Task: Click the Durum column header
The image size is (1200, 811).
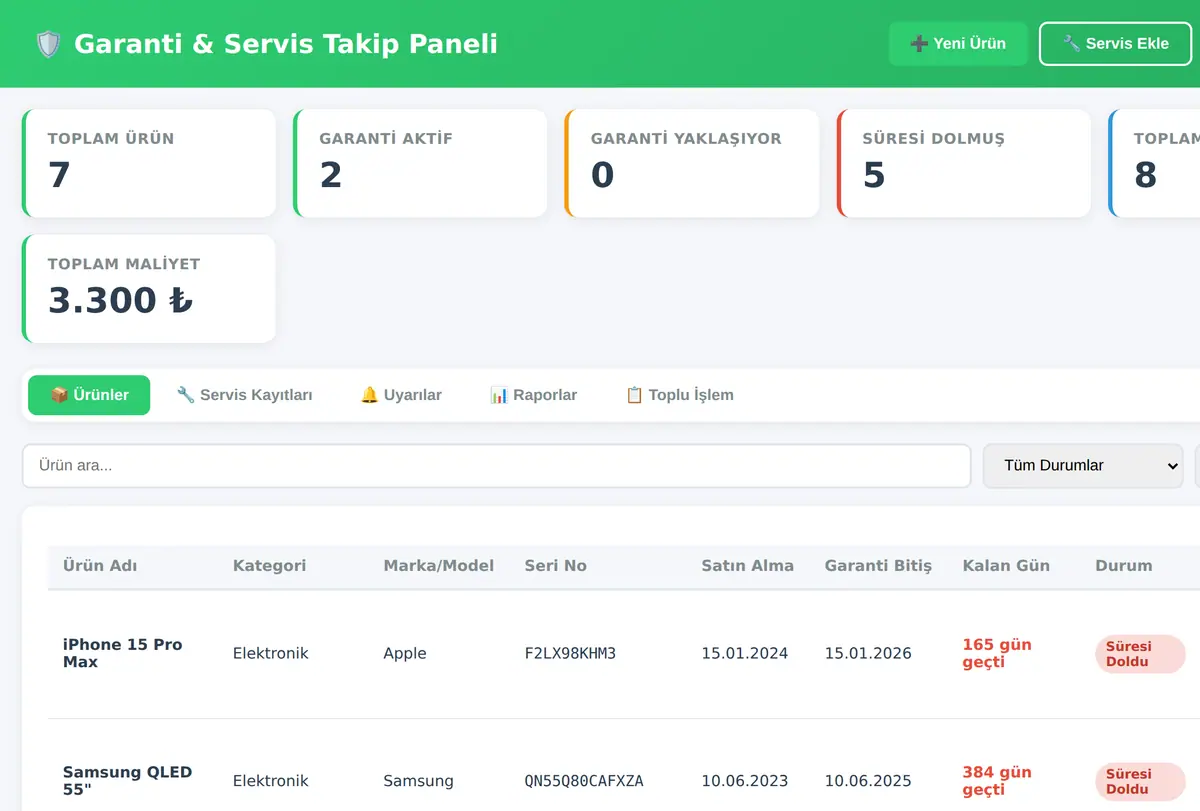Action: tap(1124, 566)
